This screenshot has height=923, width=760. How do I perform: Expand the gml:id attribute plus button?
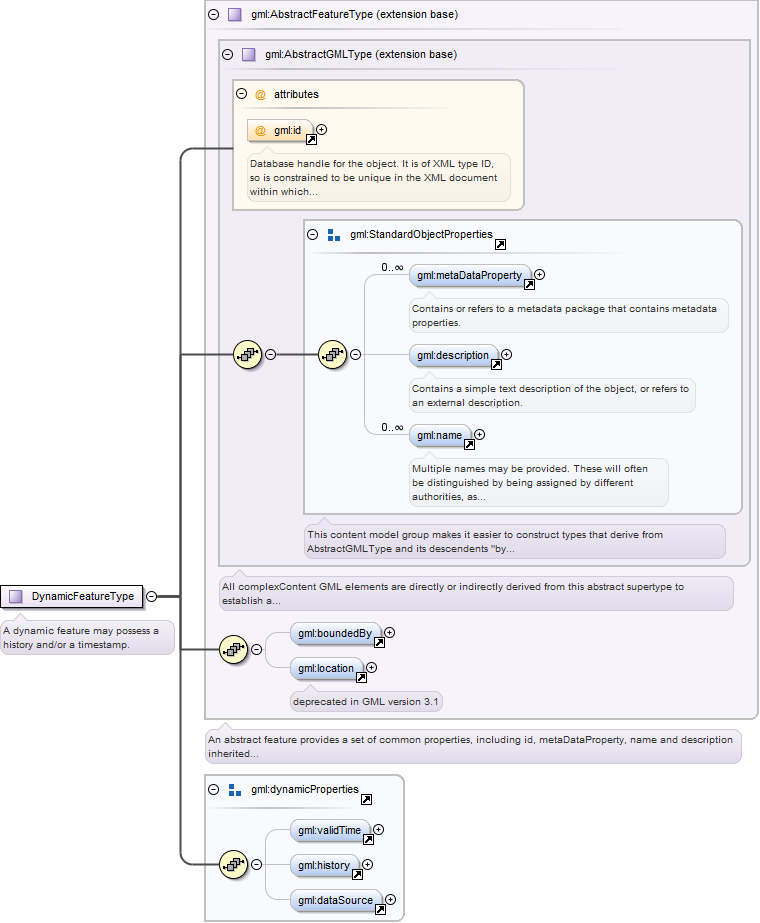321,130
